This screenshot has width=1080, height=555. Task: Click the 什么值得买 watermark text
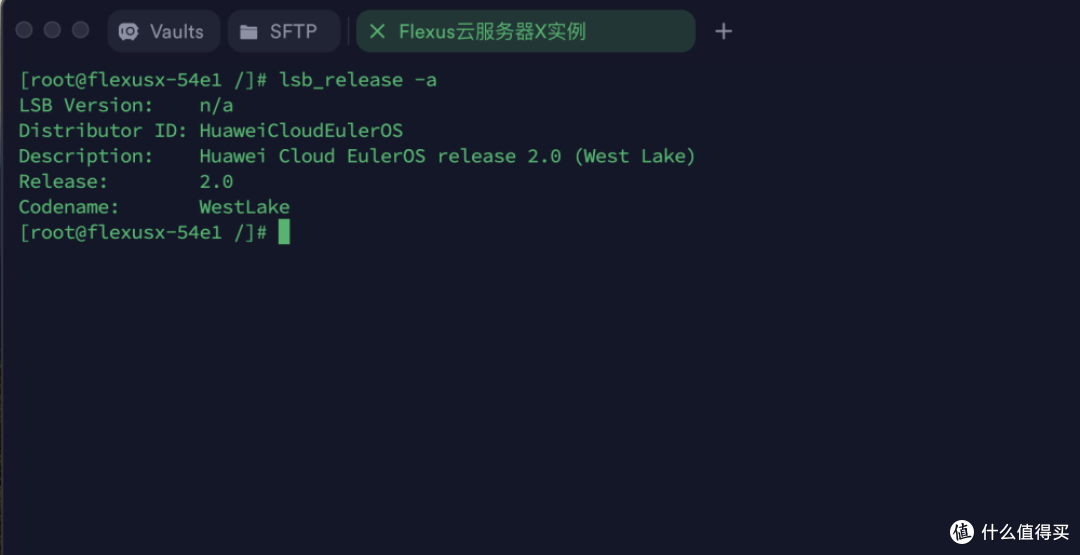[1022, 531]
